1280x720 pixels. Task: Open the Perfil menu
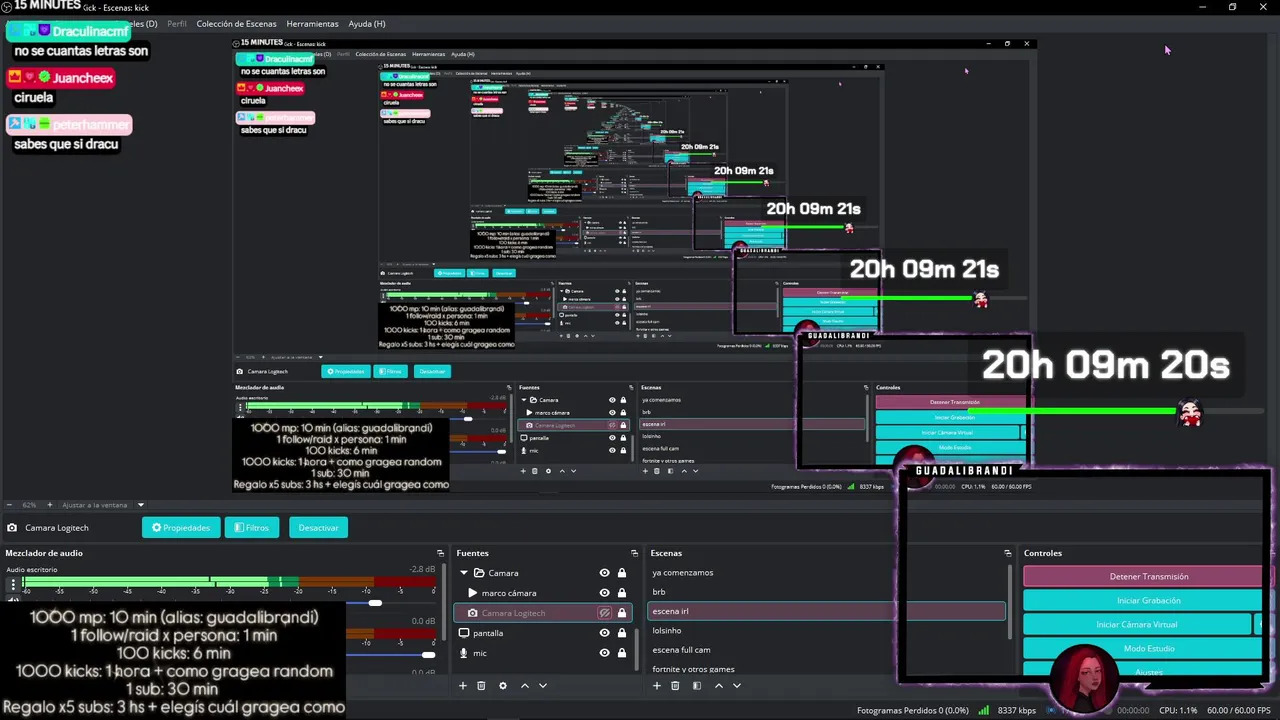point(177,23)
